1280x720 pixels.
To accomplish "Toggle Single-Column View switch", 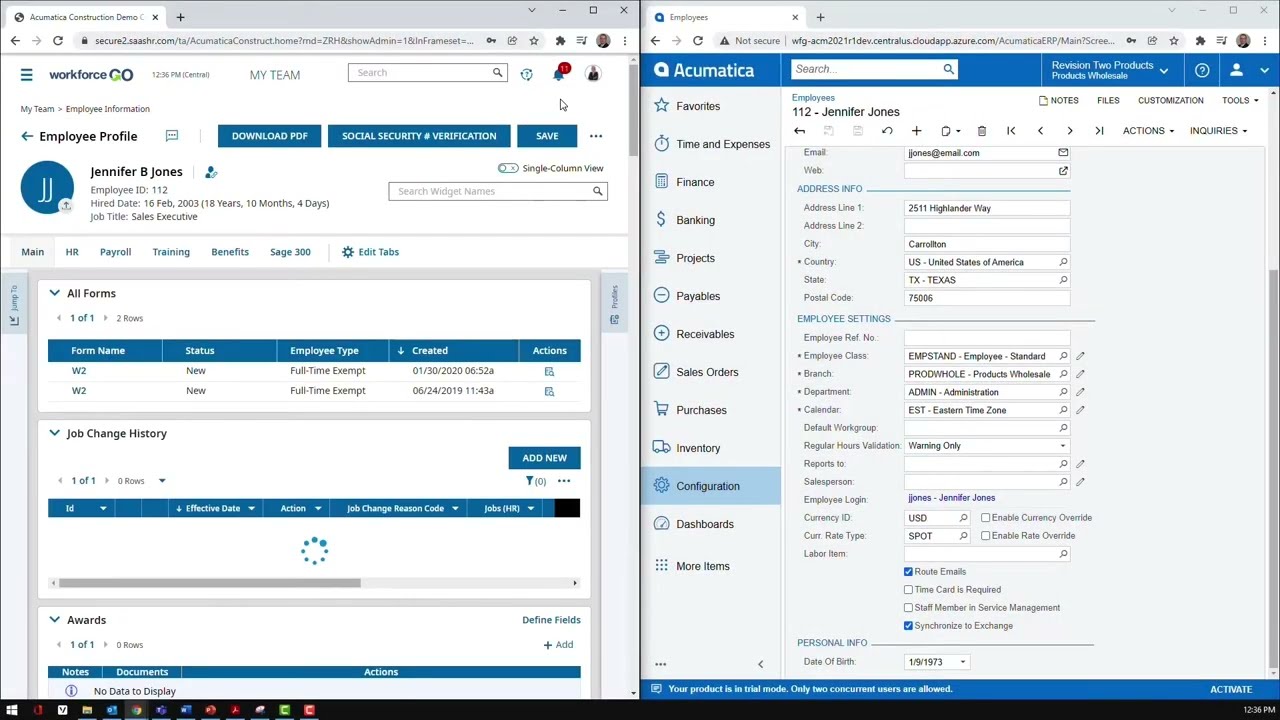I will click(508, 168).
